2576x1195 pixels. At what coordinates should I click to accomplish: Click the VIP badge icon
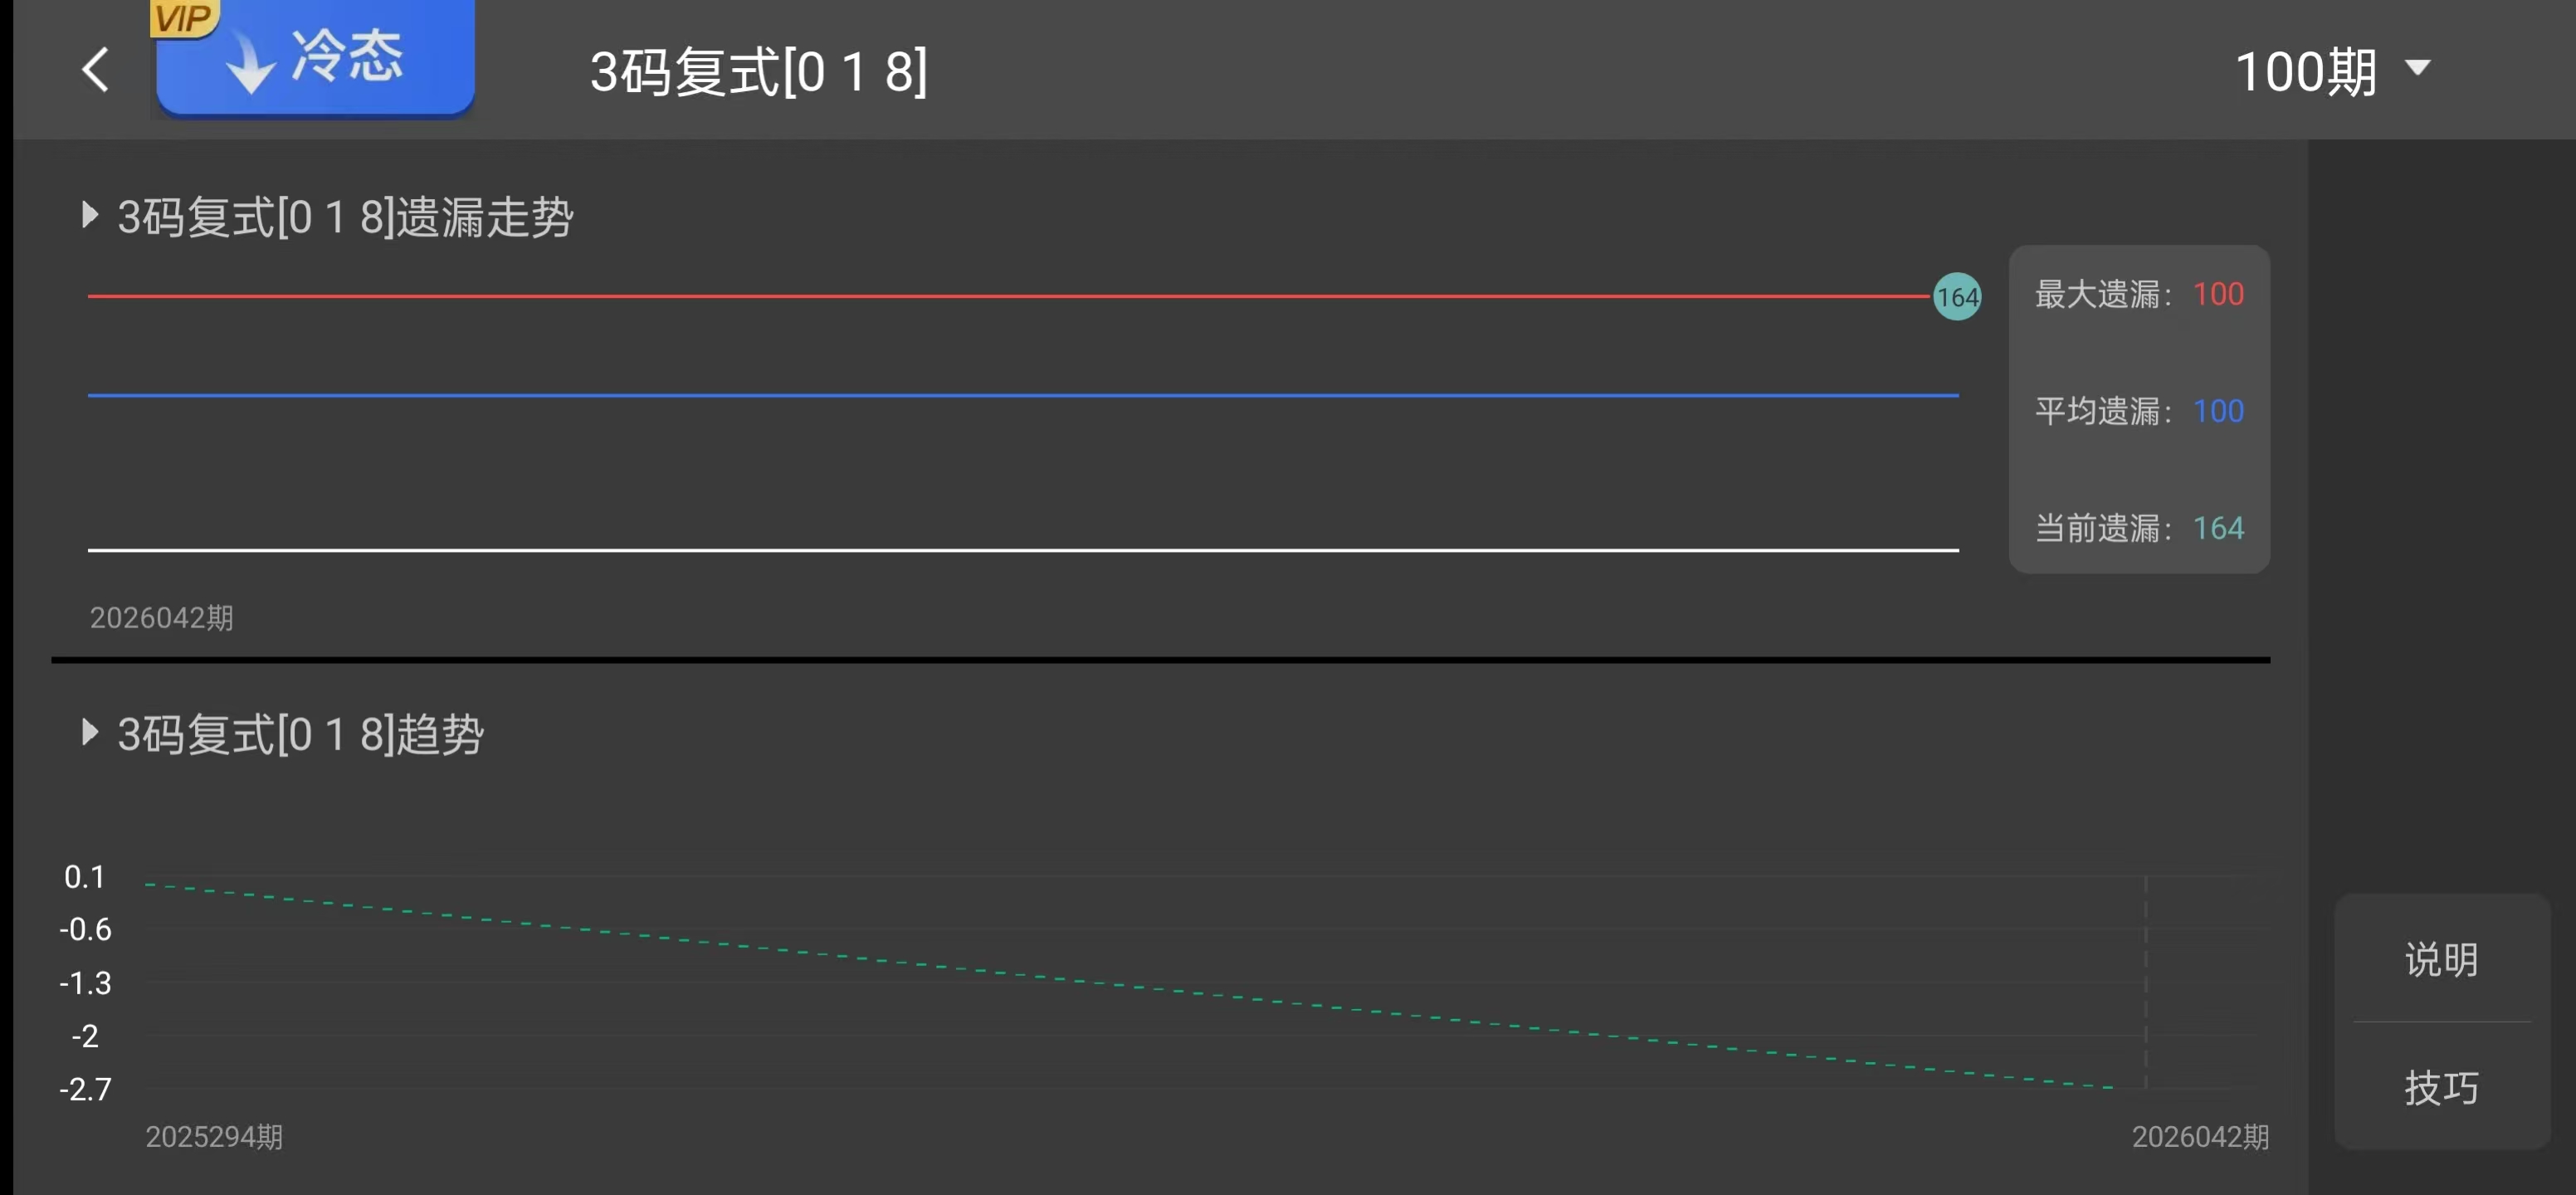183,18
